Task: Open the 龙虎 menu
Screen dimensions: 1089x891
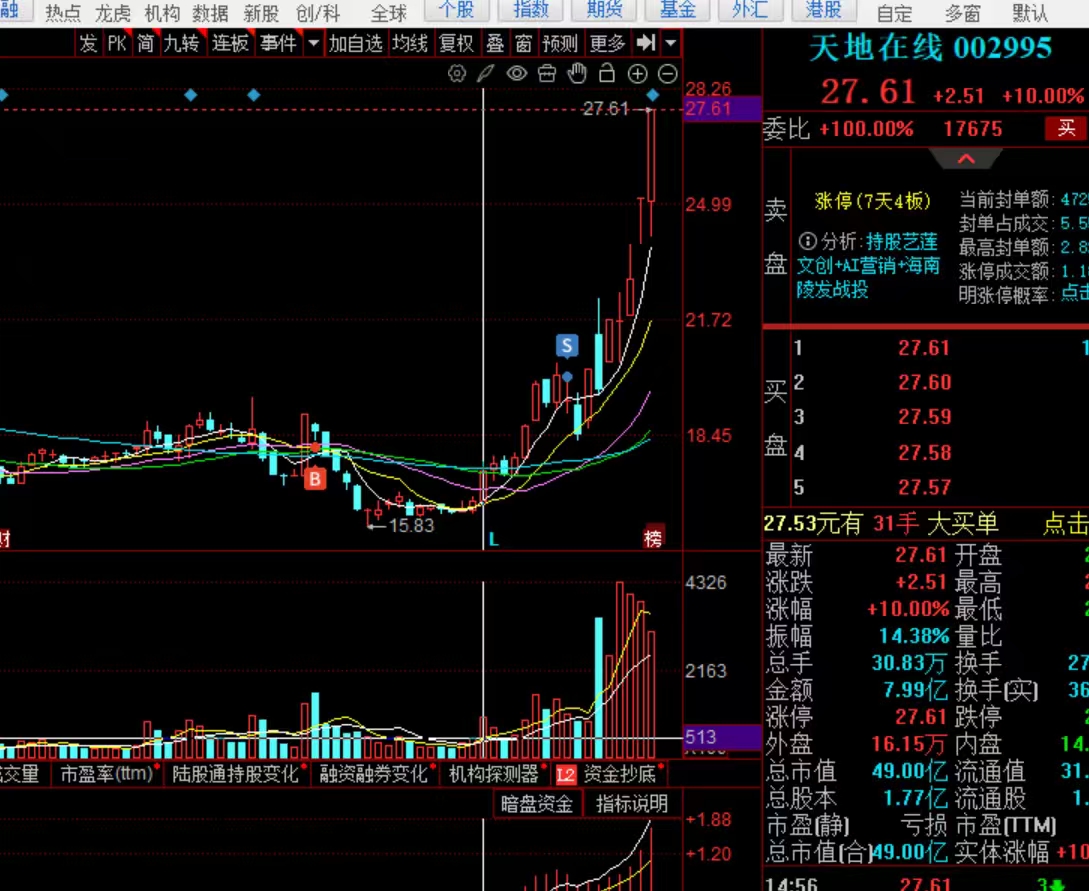Action: pyautogui.click(x=112, y=13)
